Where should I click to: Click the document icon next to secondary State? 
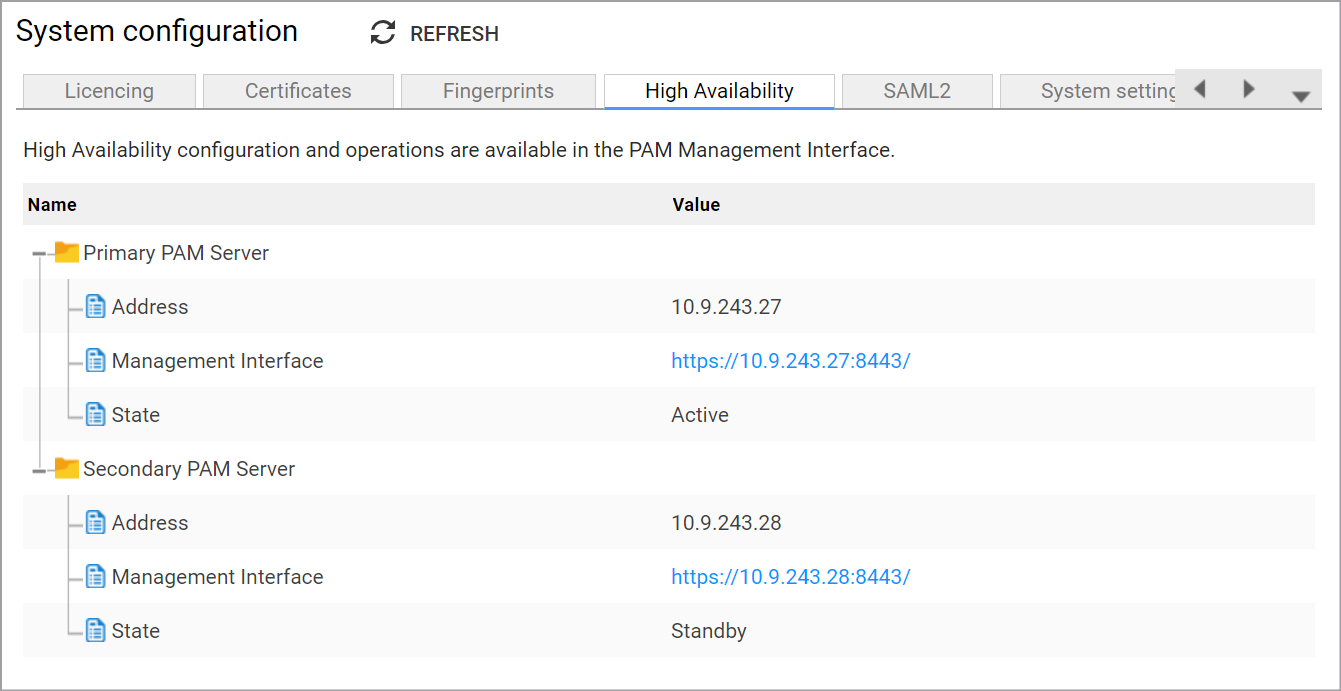(x=95, y=629)
